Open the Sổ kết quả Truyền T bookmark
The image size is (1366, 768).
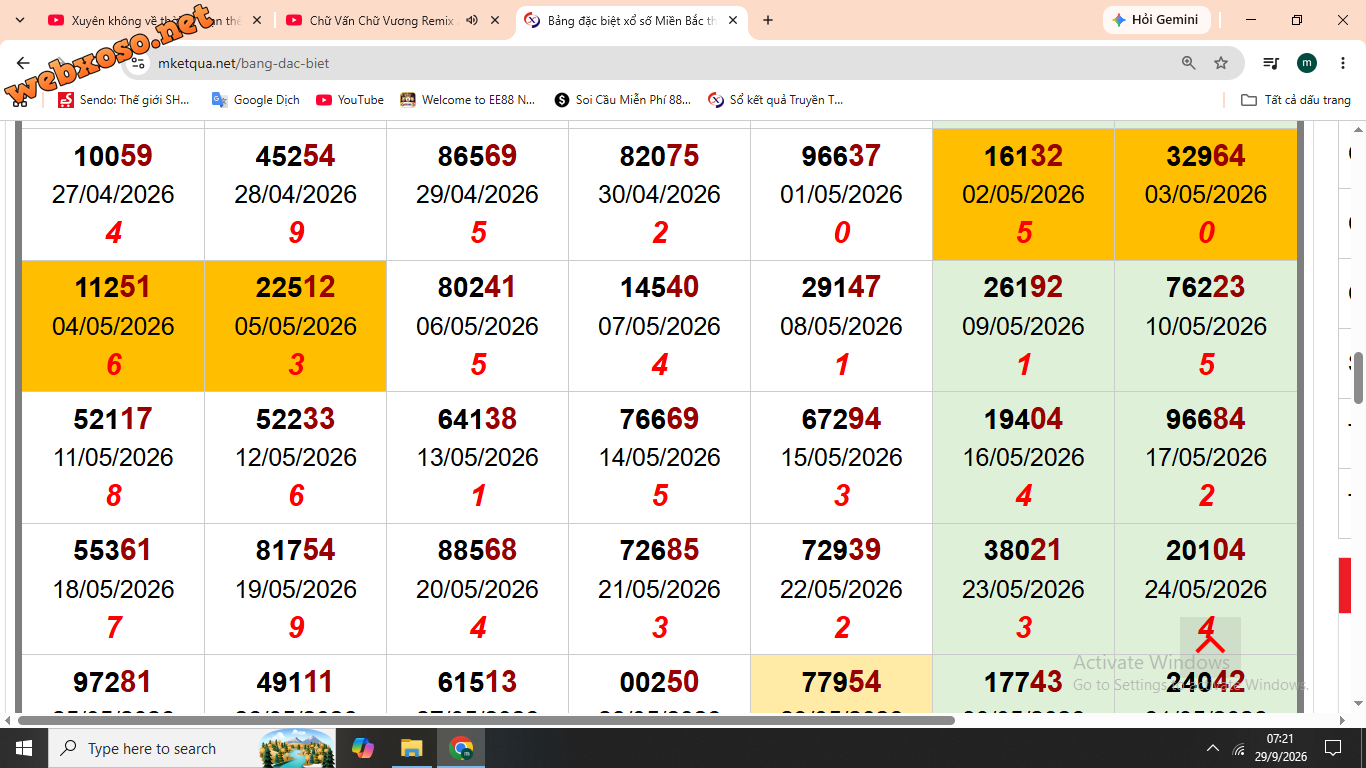(776, 100)
